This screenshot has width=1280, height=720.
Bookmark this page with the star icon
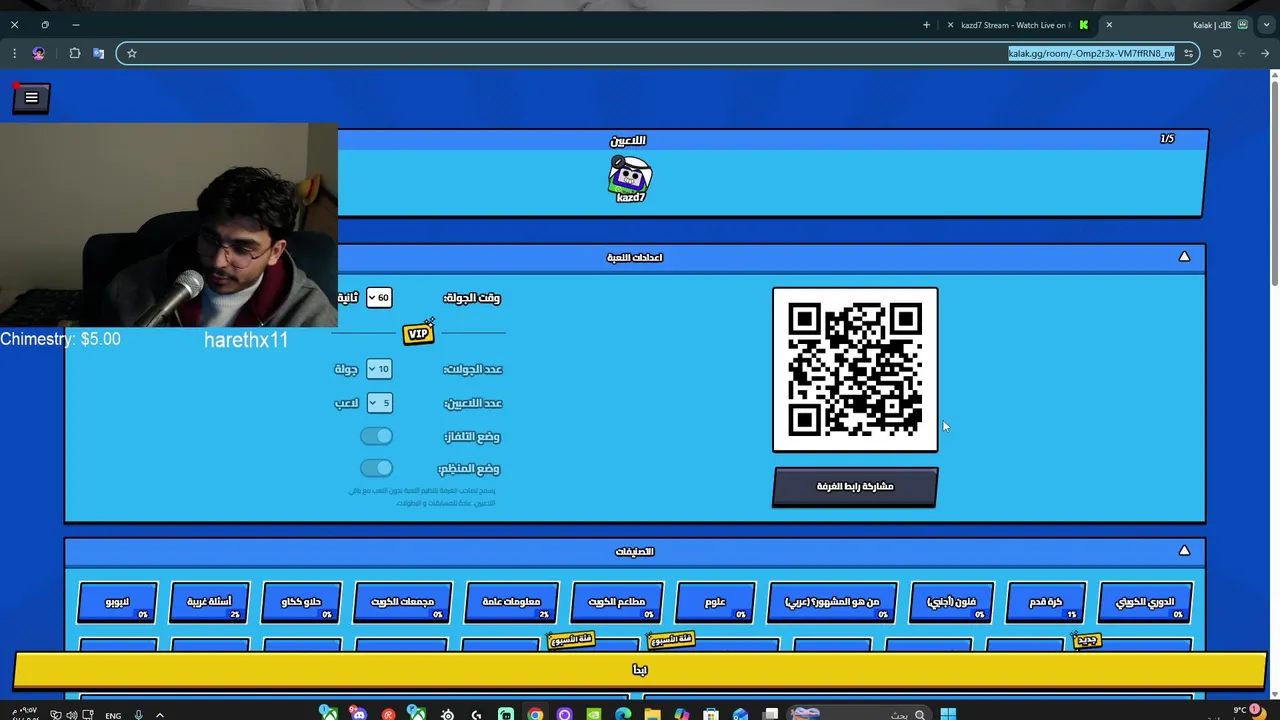(x=131, y=53)
